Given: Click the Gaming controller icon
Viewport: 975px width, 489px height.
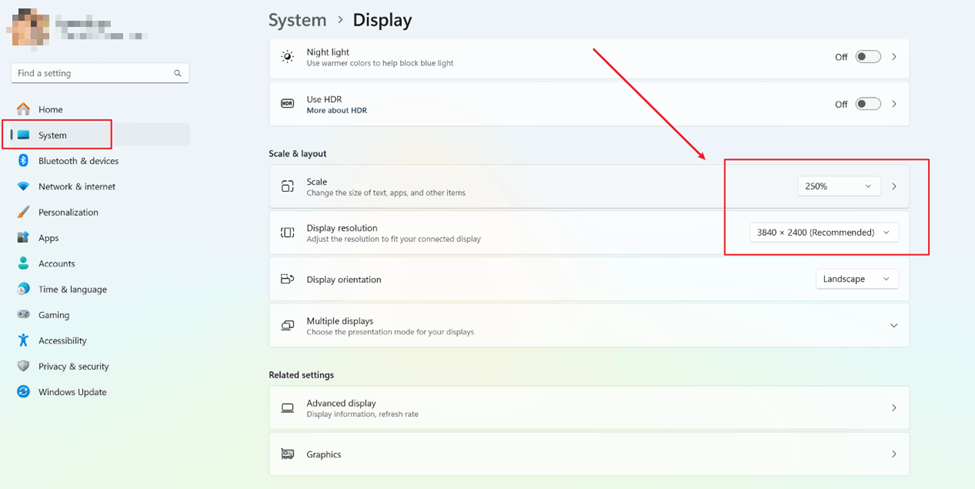Looking at the screenshot, I should click(24, 315).
